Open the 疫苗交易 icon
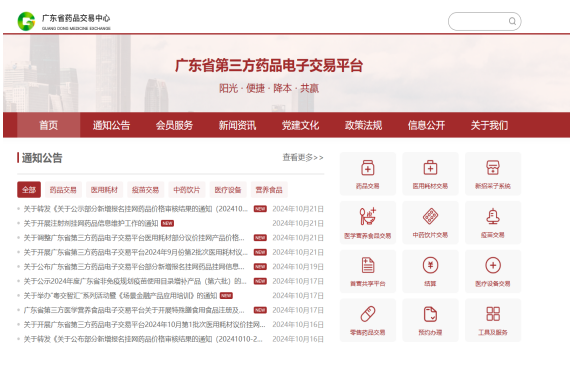Image resolution: width=572 pixels, height=368 pixels. 493,216
